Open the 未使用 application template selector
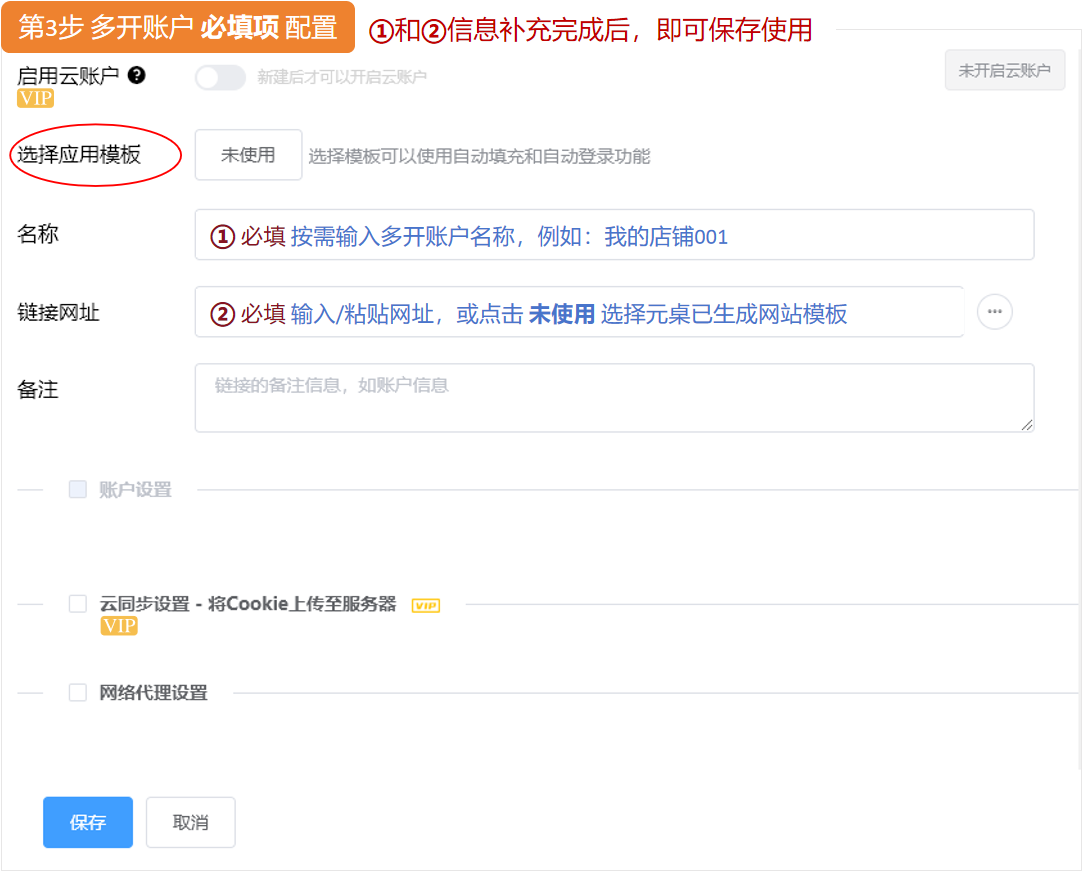1086x875 pixels. tap(248, 154)
